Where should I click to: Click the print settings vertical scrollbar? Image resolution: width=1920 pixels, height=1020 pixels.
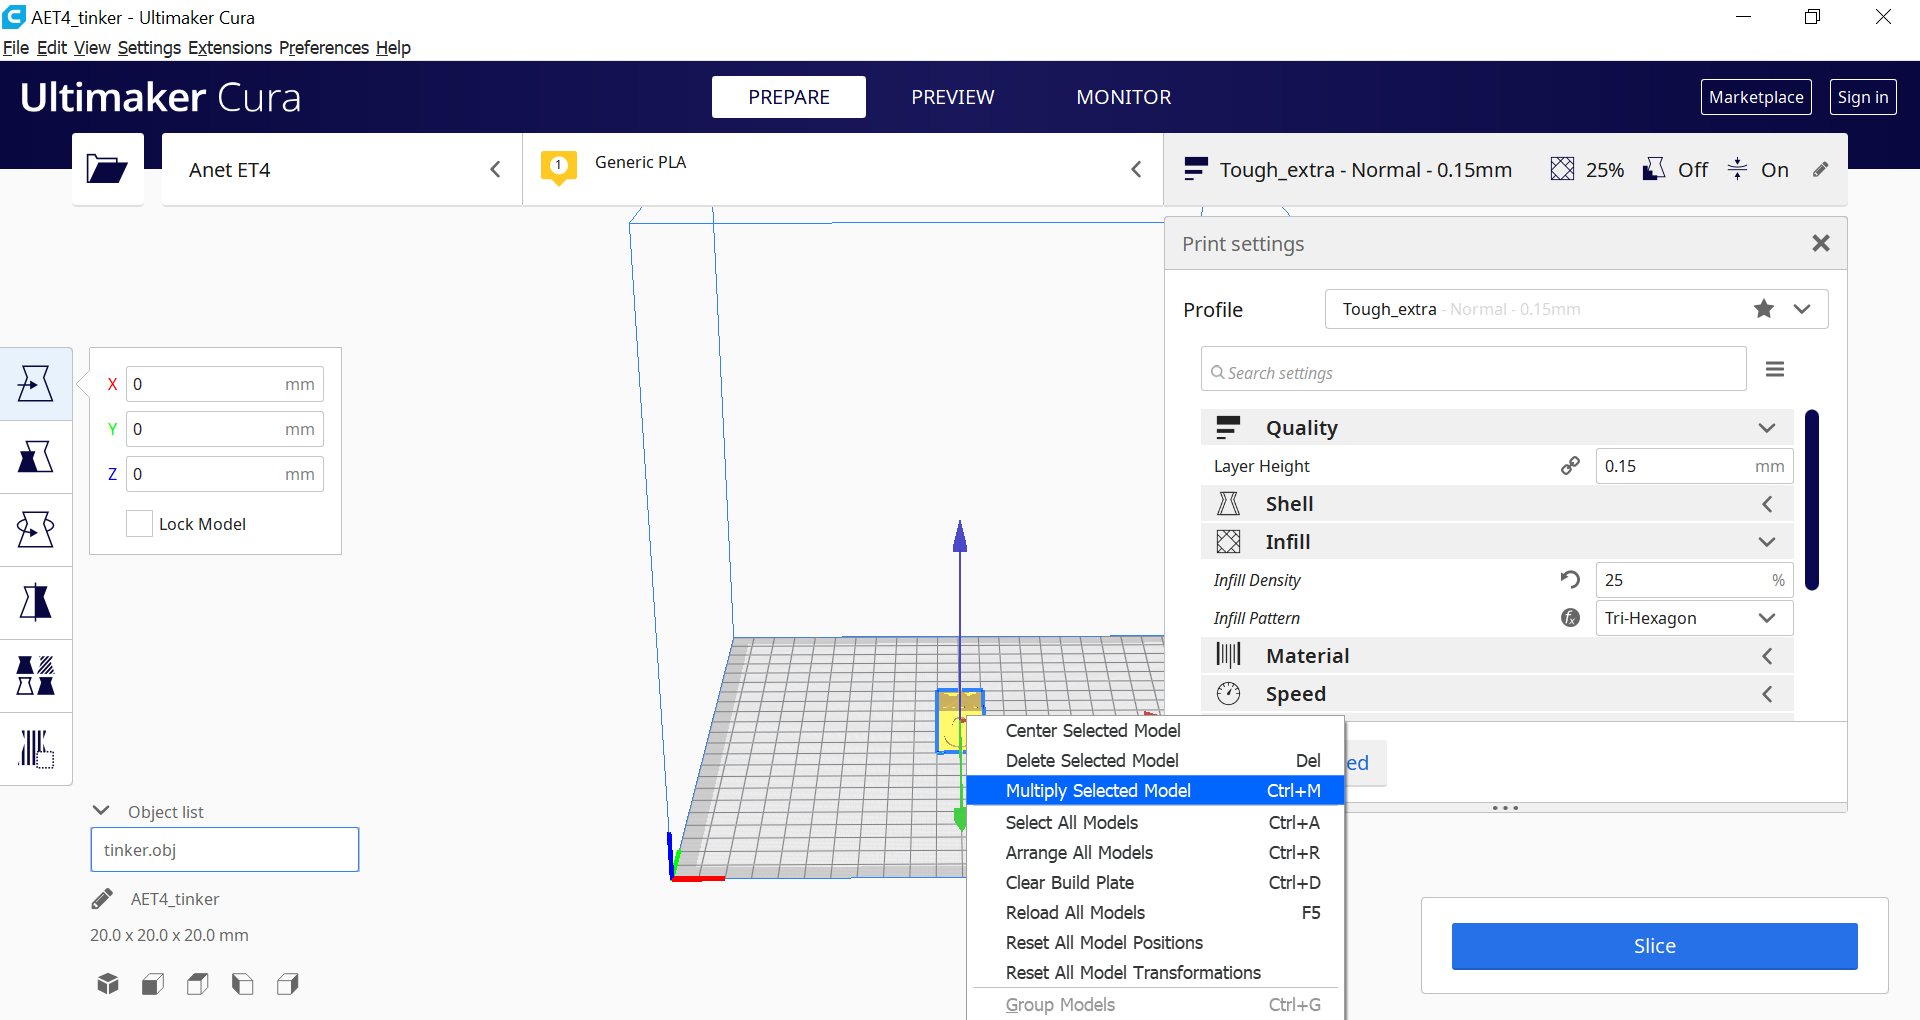click(x=1812, y=500)
